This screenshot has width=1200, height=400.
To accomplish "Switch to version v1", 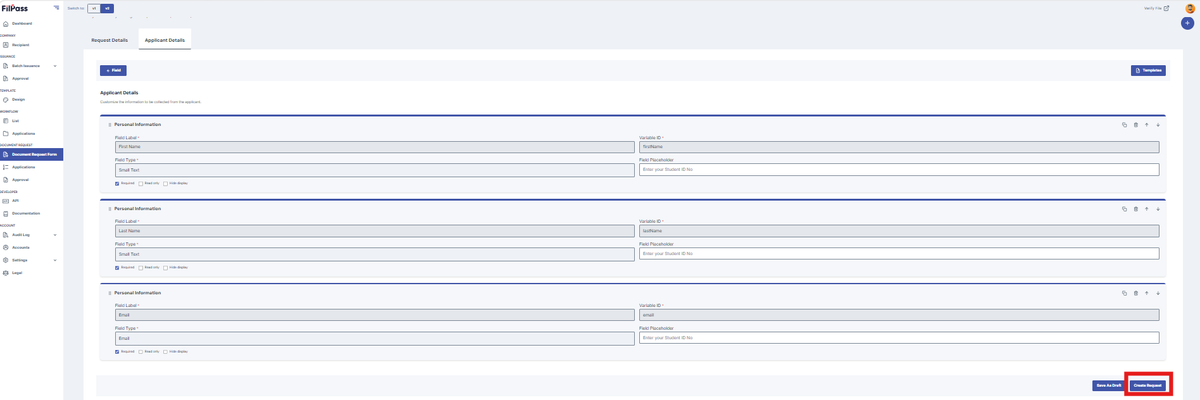I will [x=94, y=8].
